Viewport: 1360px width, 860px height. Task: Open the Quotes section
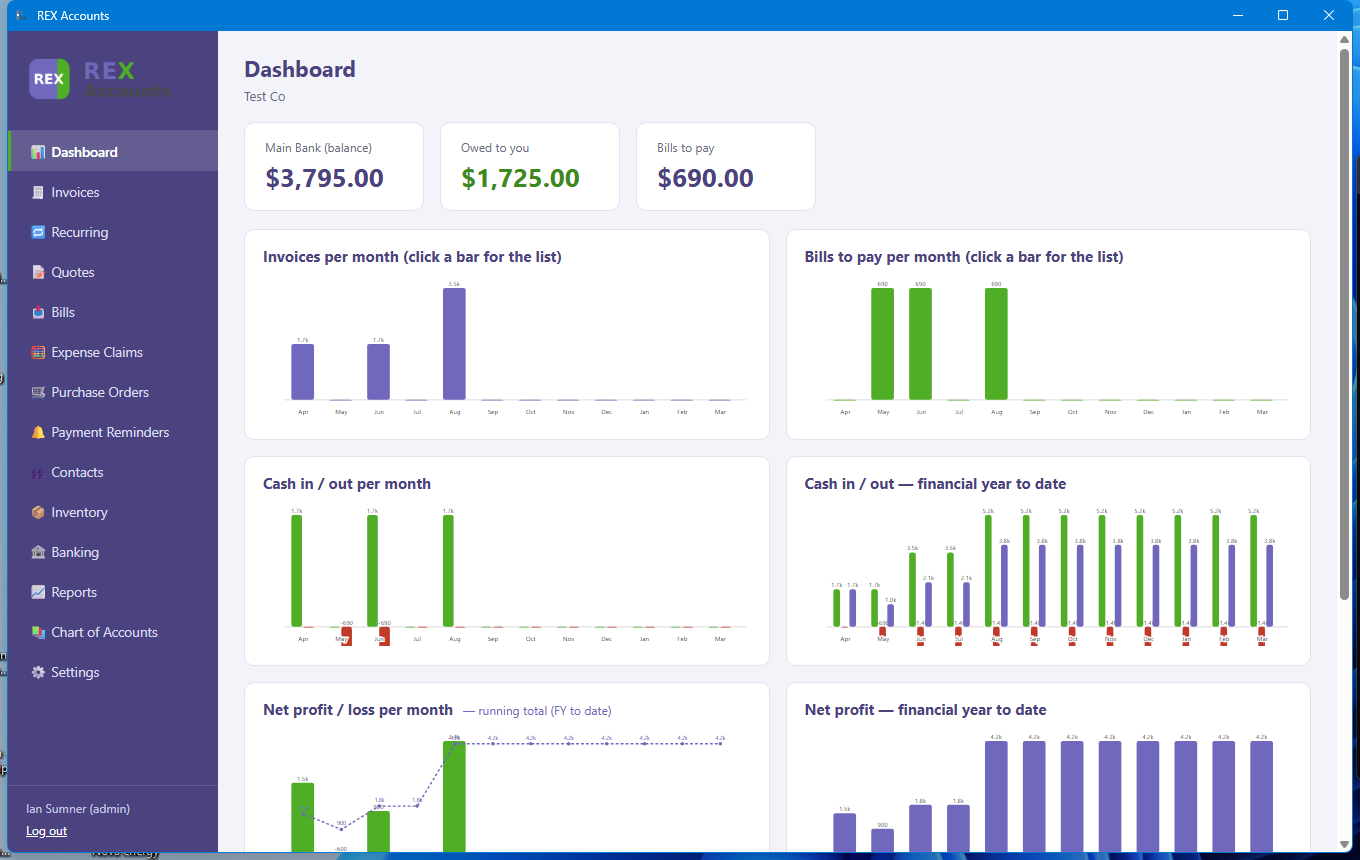(x=113, y=272)
